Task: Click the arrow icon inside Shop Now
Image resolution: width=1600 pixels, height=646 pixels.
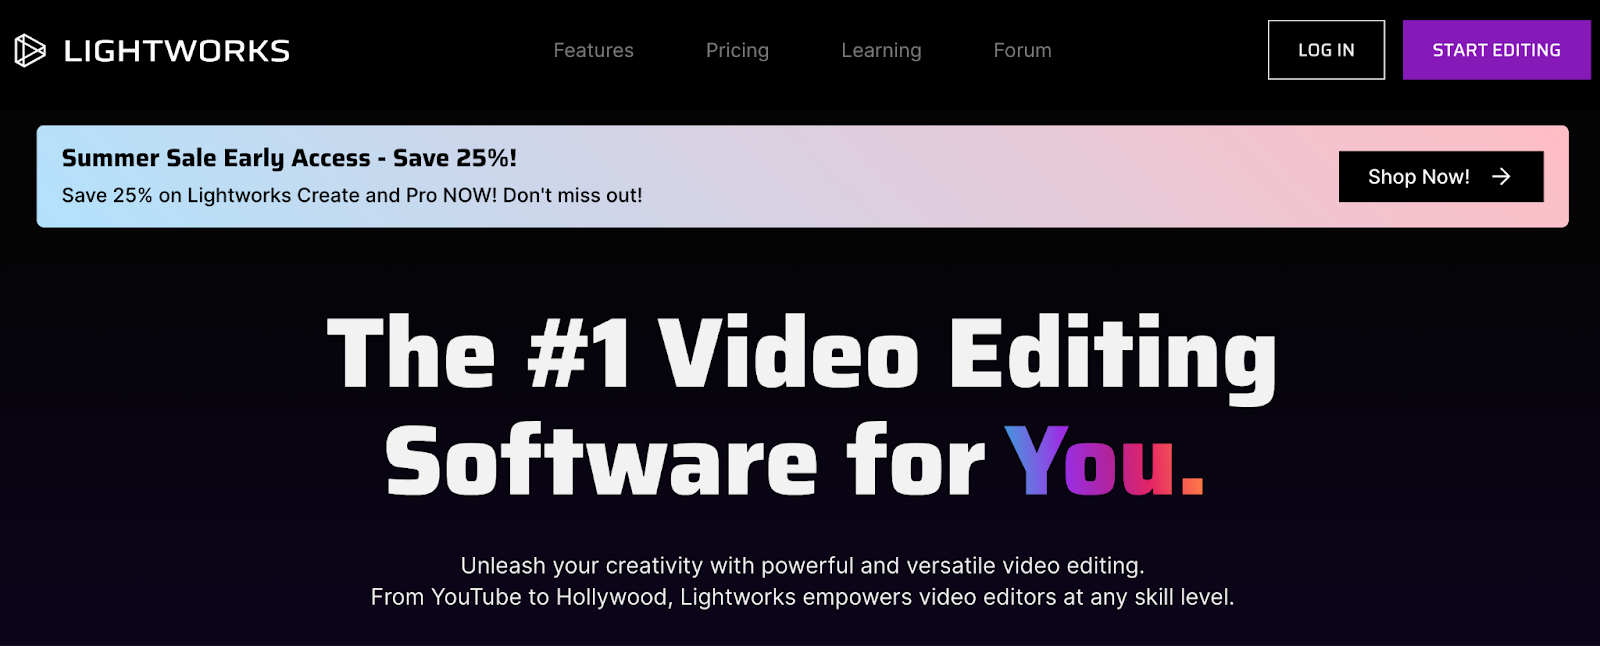Action: point(1501,177)
